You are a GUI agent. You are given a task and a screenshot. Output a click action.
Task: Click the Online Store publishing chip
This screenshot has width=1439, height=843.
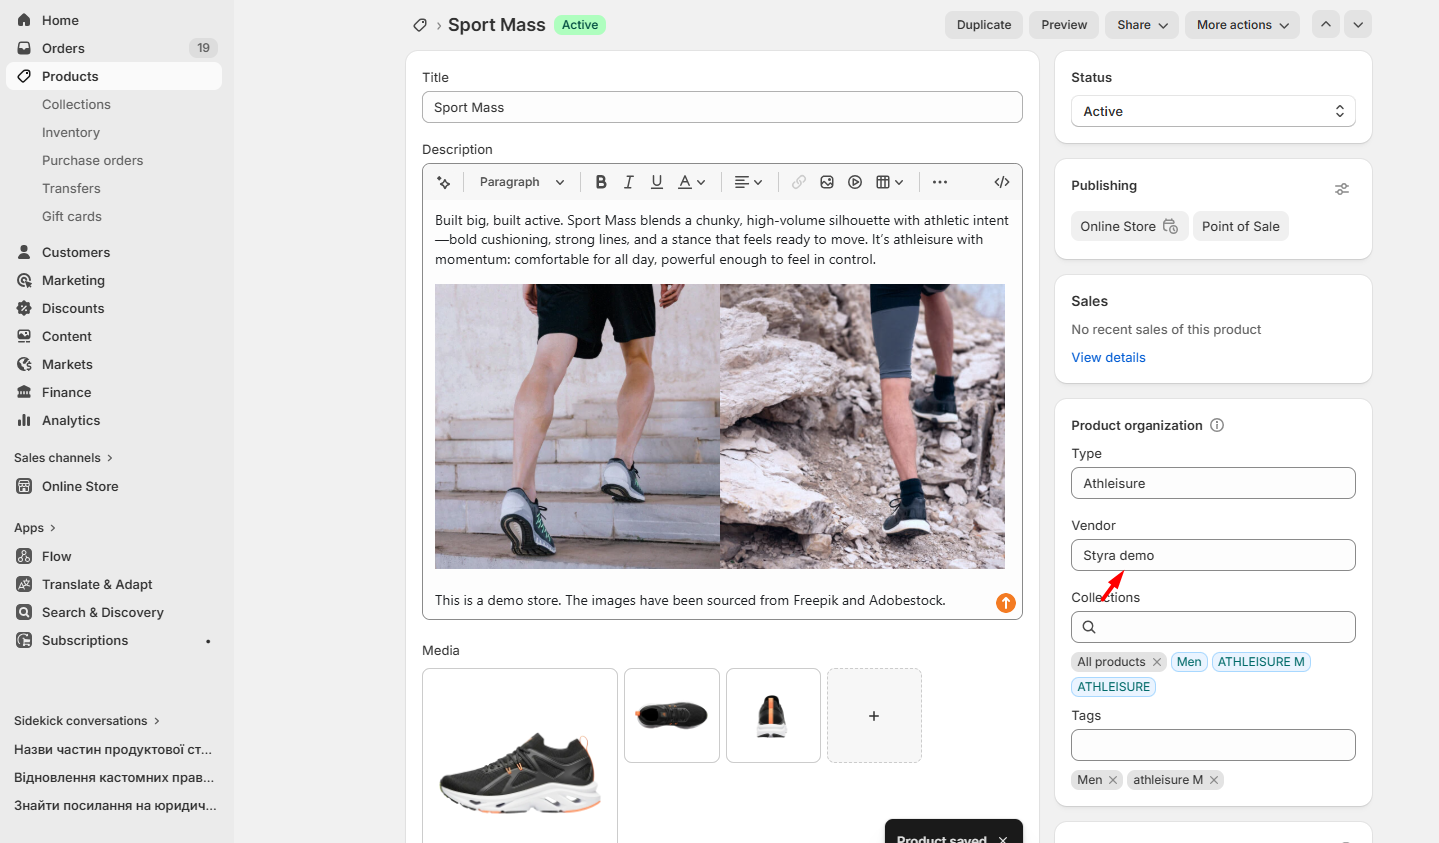point(1130,226)
